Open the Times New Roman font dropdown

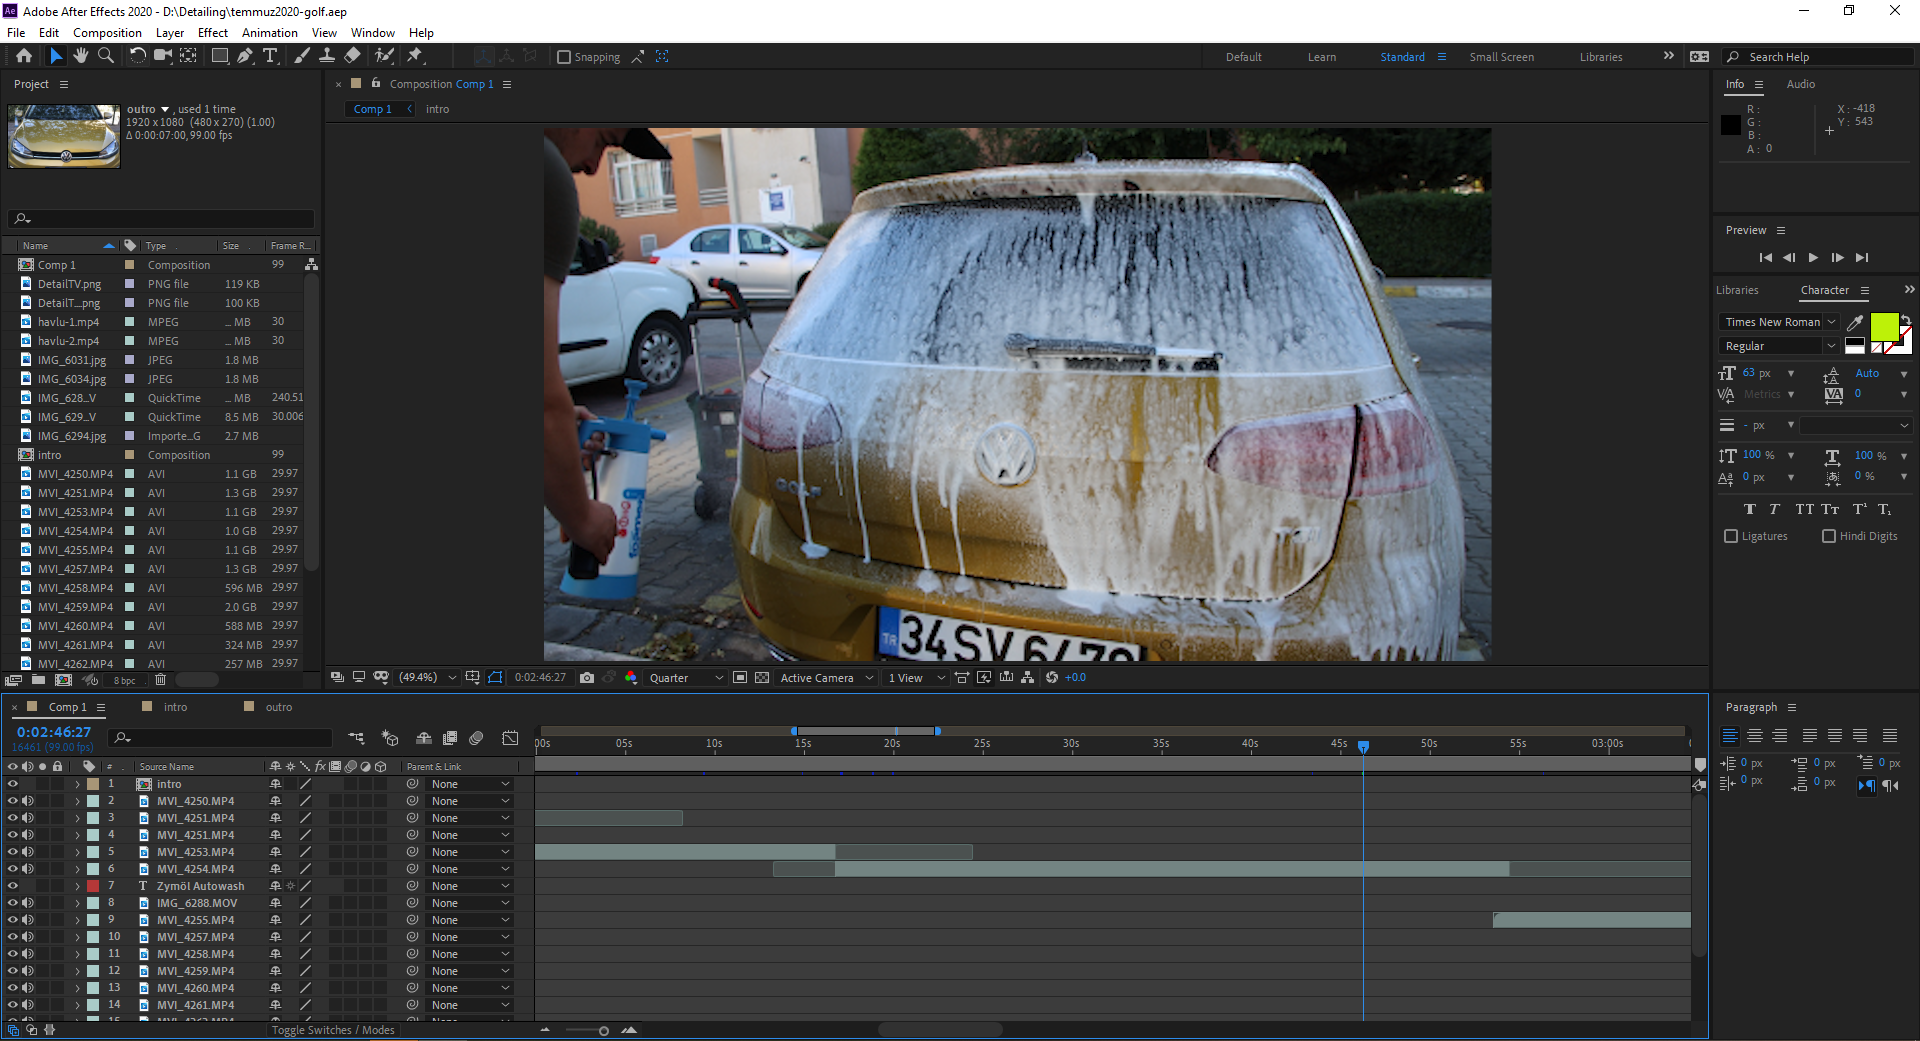[1780, 322]
